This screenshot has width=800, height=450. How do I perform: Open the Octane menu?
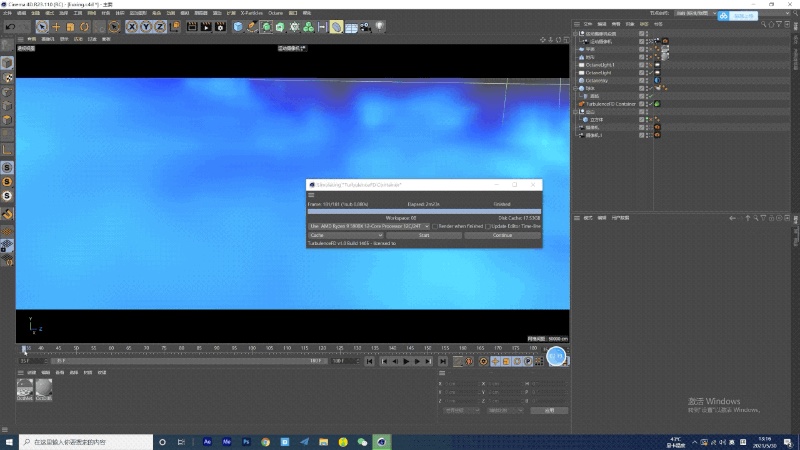(276, 13)
